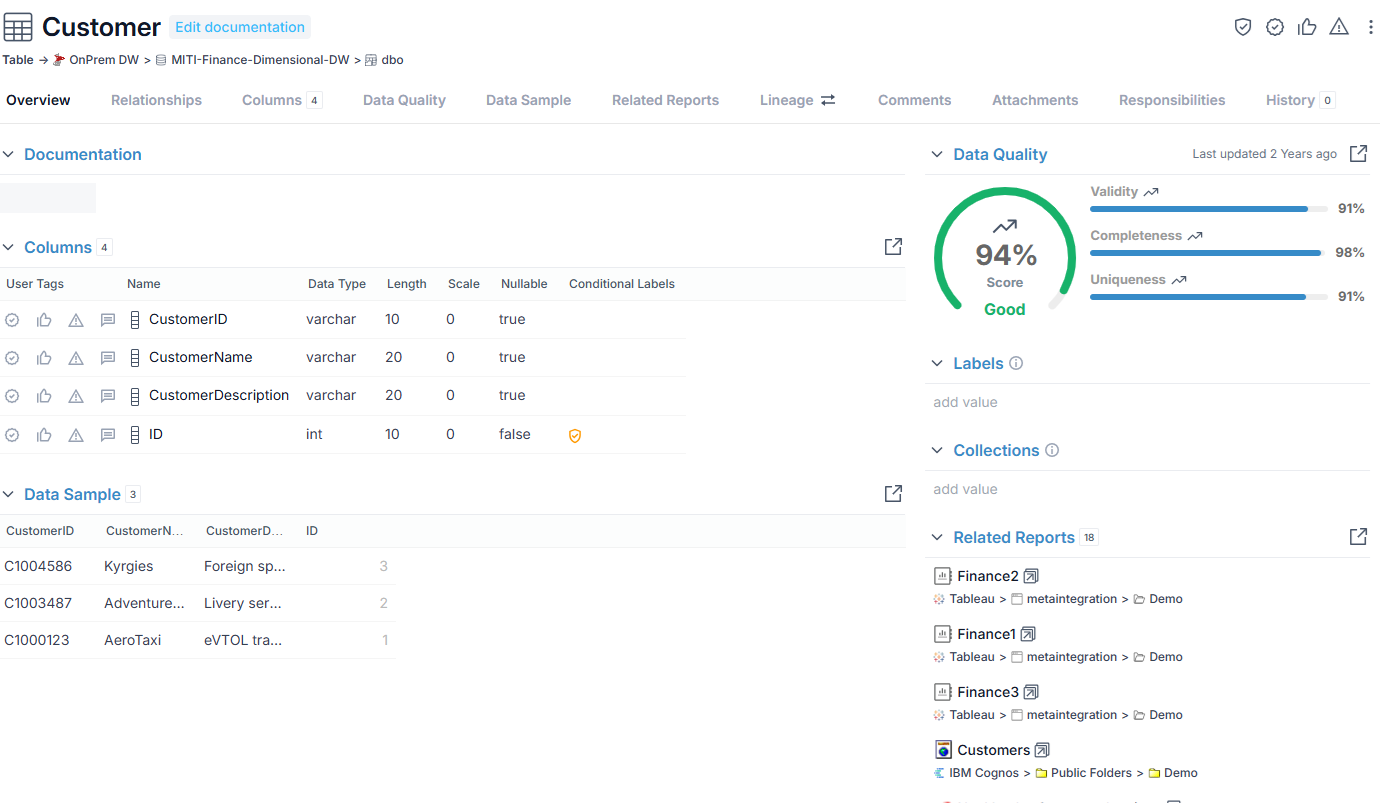The width and height of the screenshot is (1380, 803).
Task: Click the comment icon on CustomerName row
Action: tap(108, 358)
